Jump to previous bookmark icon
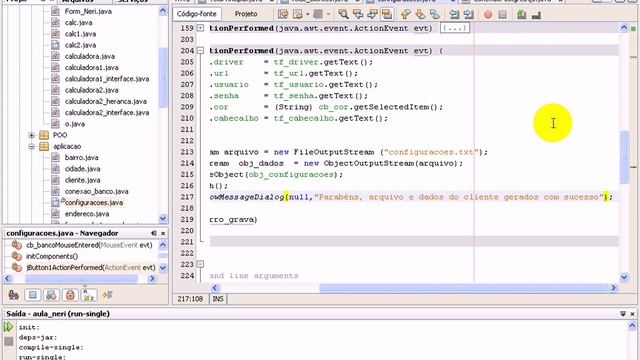 [405, 14]
